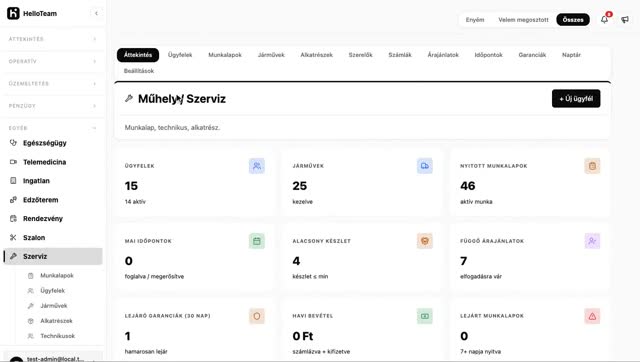Screen dimensions: 640x362
Task: Select the Enyém filter
Action: pyautogui.click(x=475, y=20)
